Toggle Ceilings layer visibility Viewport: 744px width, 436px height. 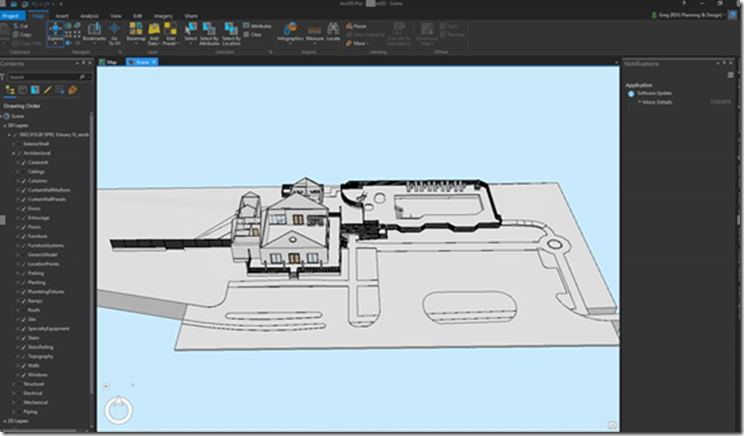pos(23,172)
